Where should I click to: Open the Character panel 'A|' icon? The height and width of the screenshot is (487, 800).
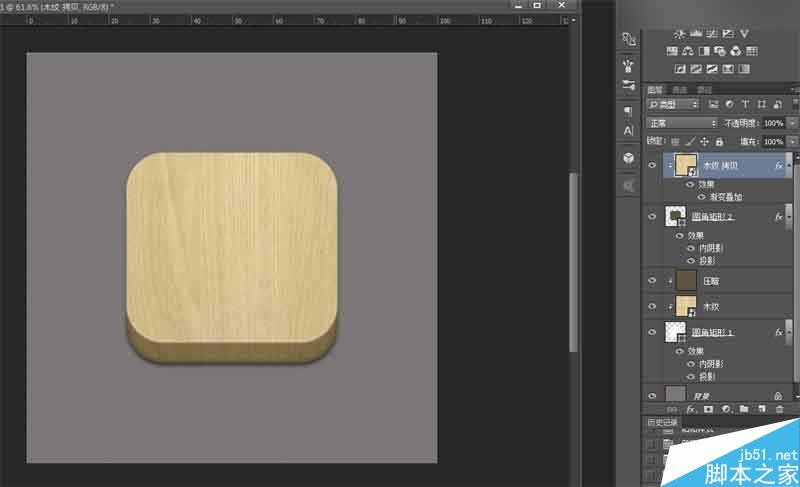pyautogui.click(x=629, y=131)
